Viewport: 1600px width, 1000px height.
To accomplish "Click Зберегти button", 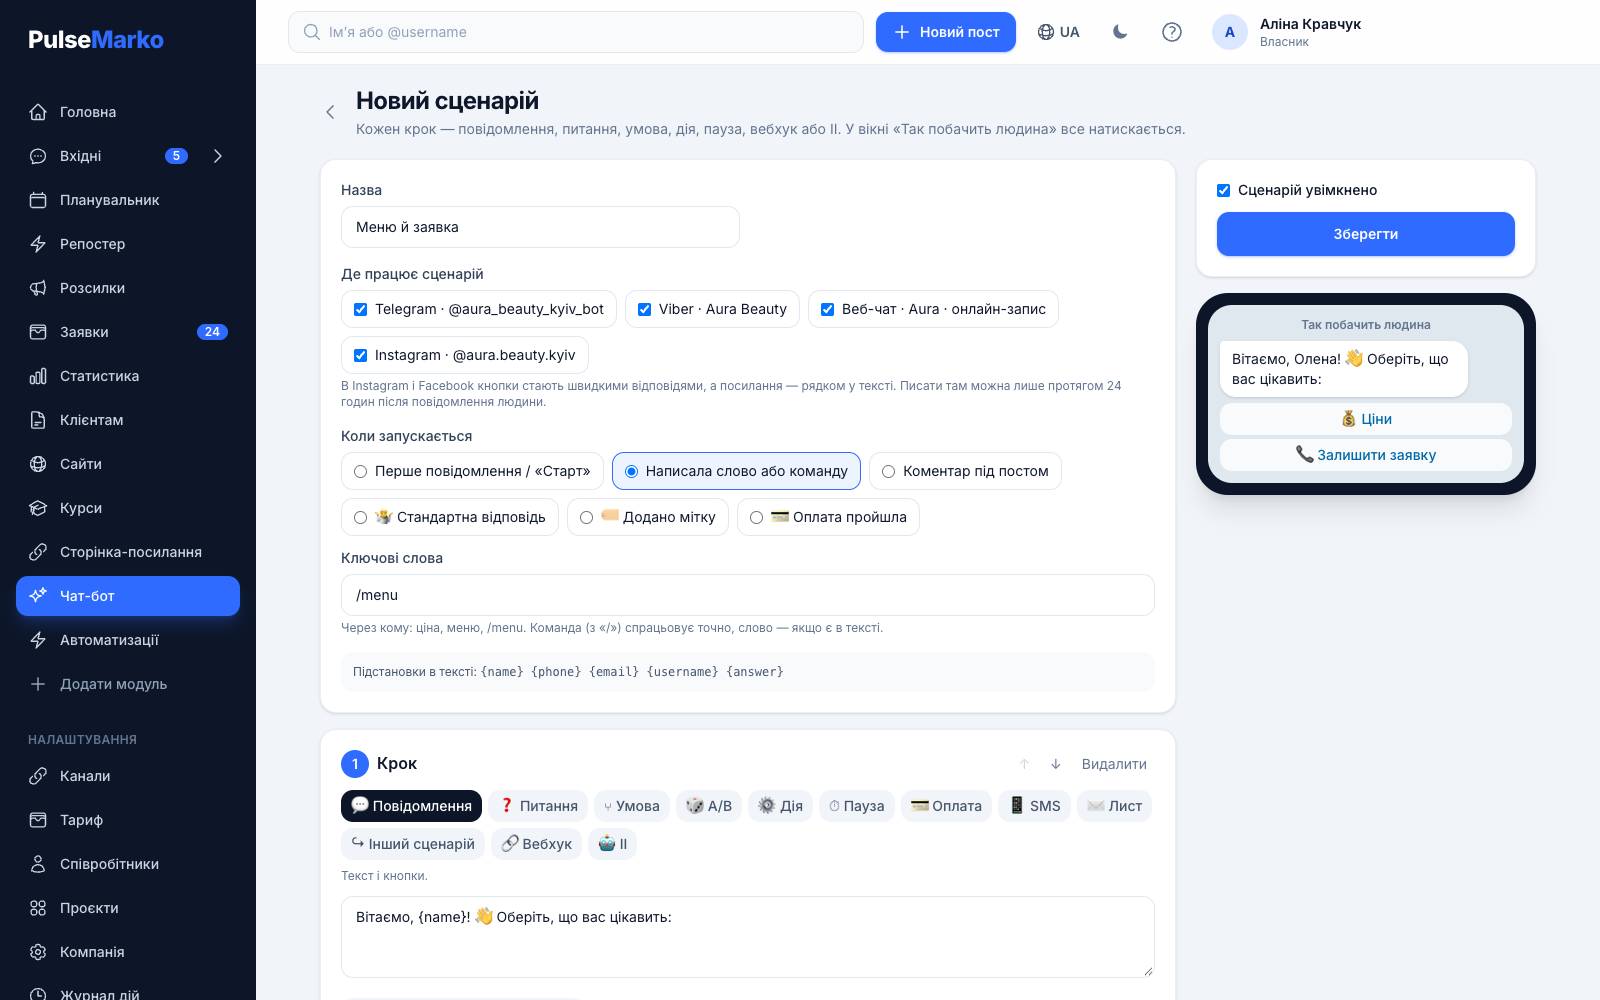I will pos(1366,234).
